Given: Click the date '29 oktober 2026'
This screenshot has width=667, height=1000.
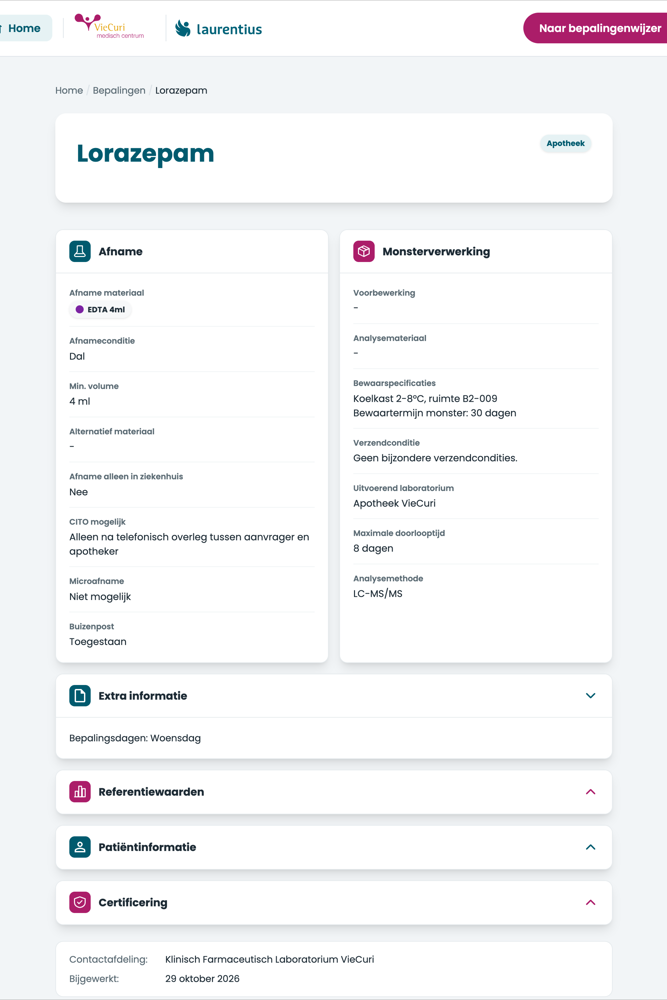Looking at the screenshot, I should 202,978.
